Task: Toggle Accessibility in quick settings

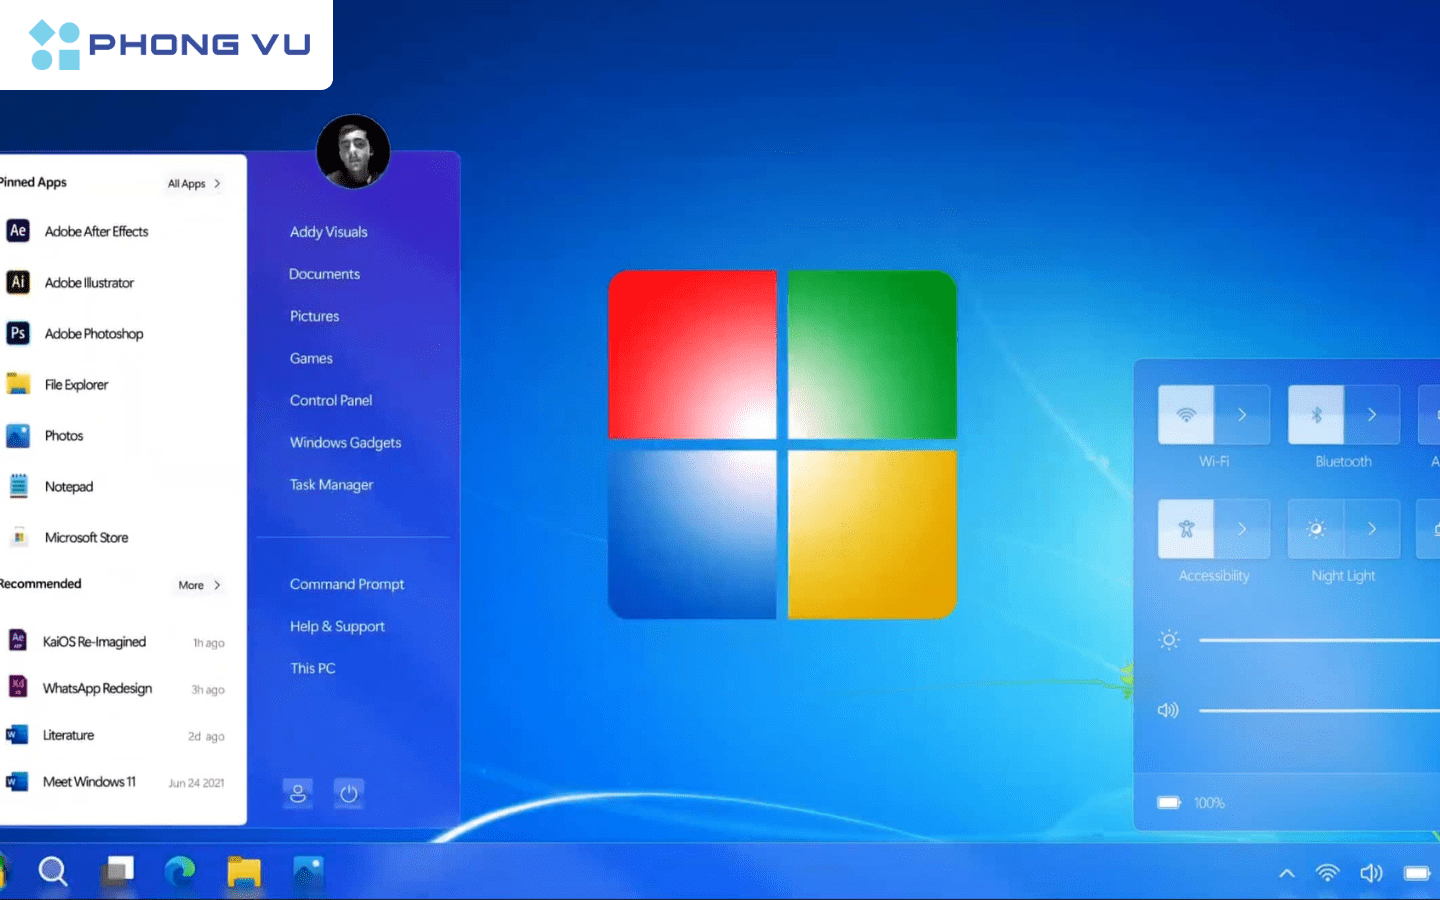Action: (x=1186, y=529)
